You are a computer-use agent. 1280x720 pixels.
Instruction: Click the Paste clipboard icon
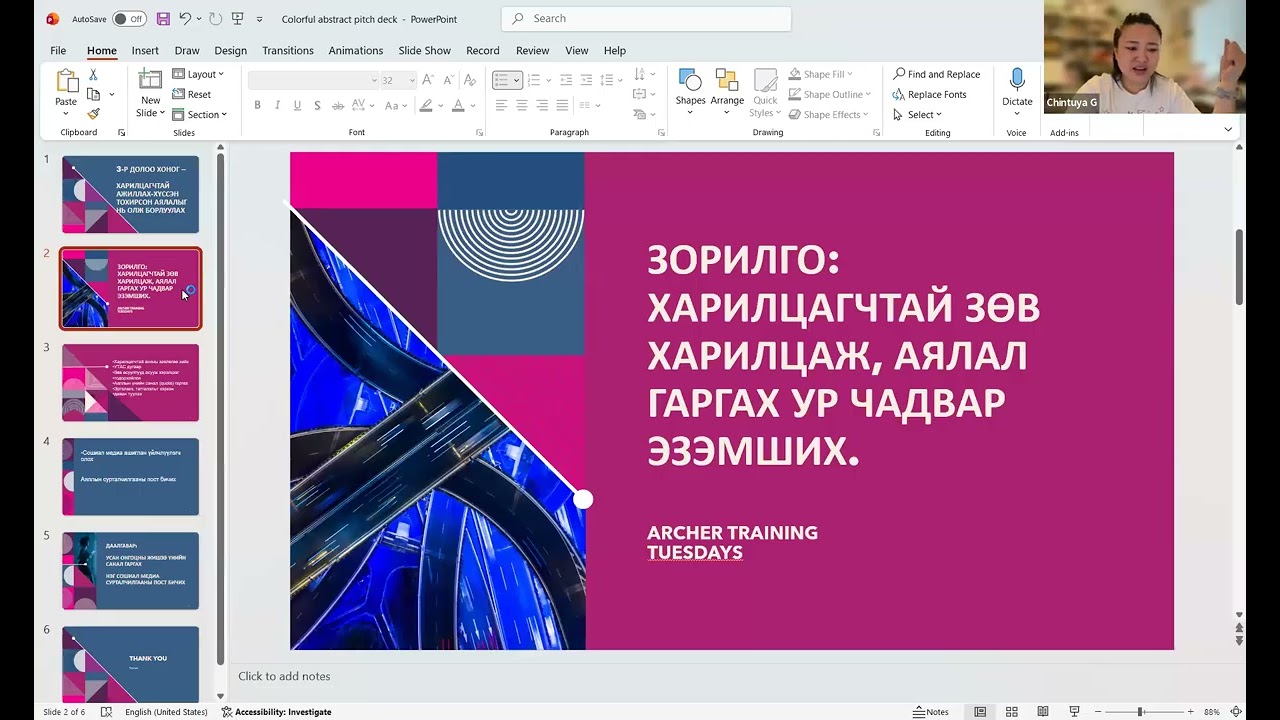[66, 82]
